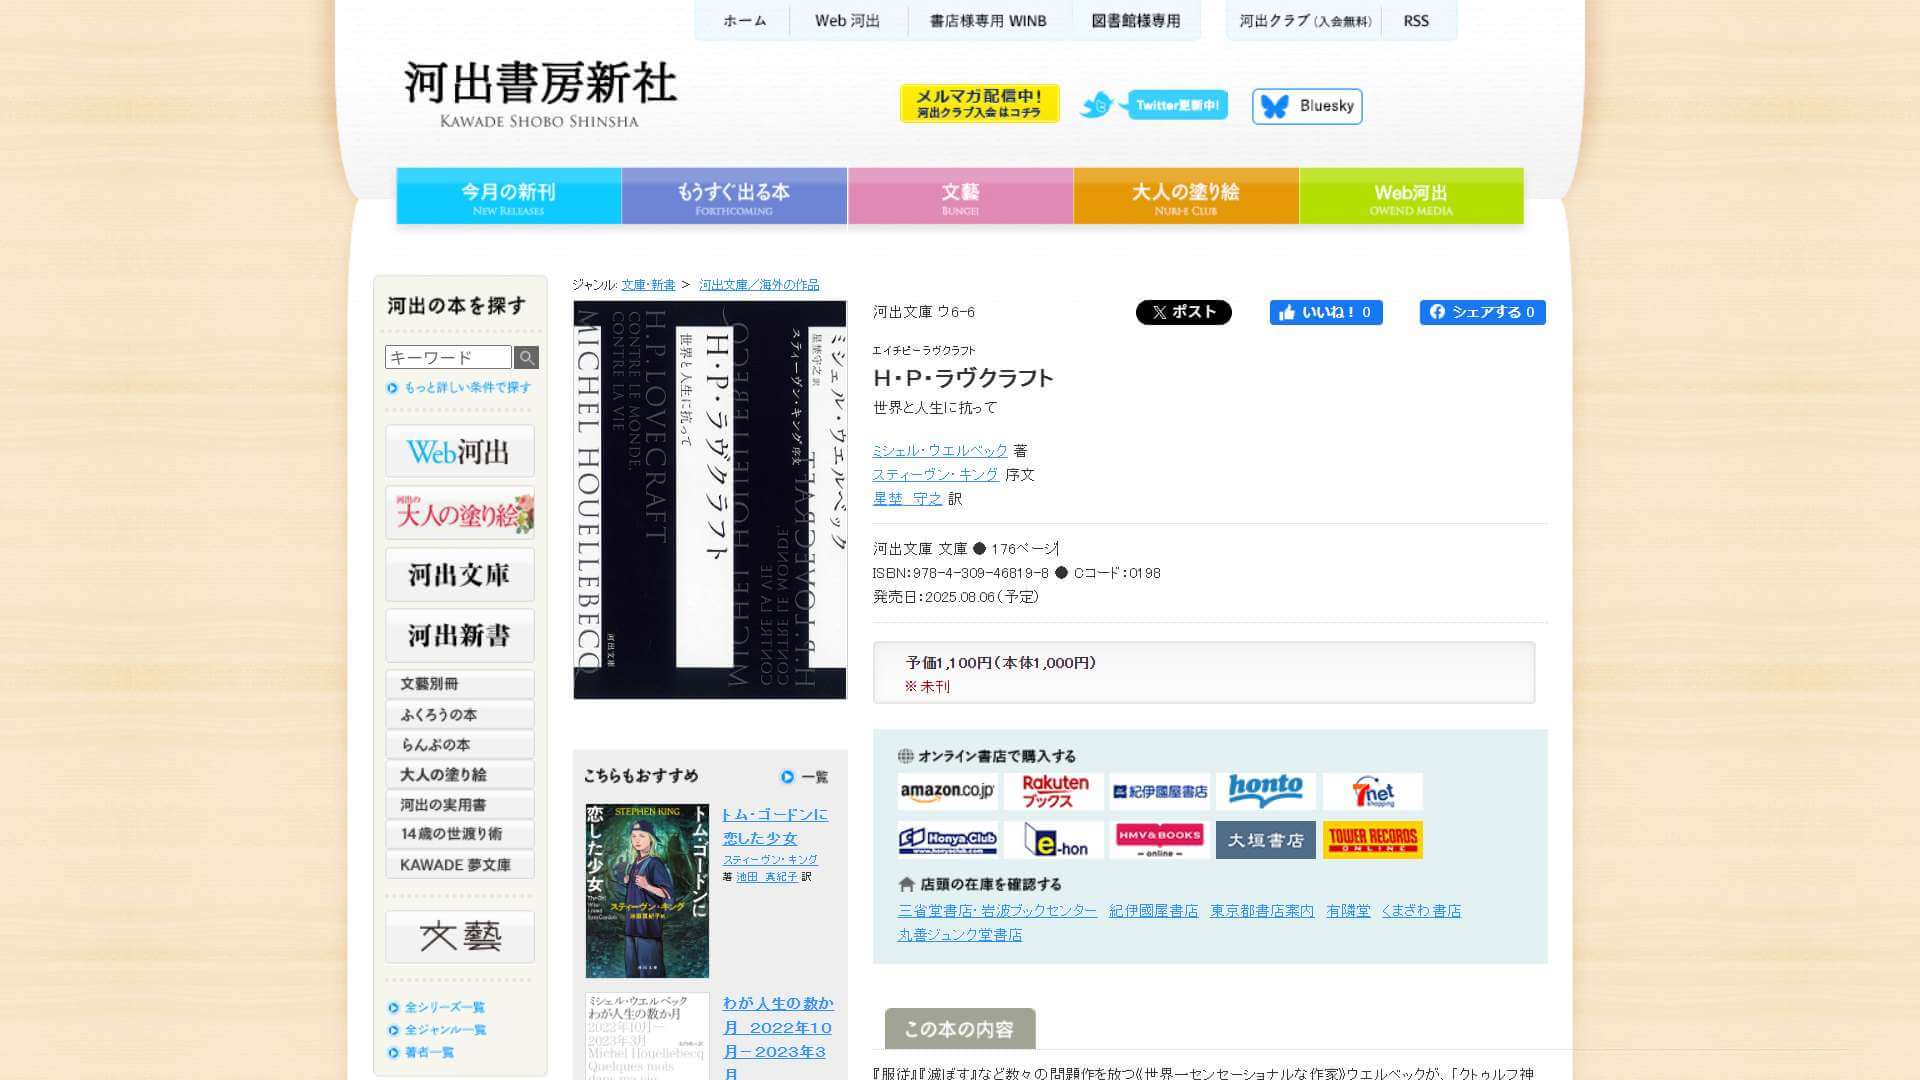
Task: Open the もうすぐ出る本 navigation tab
Action: [734, 196]
